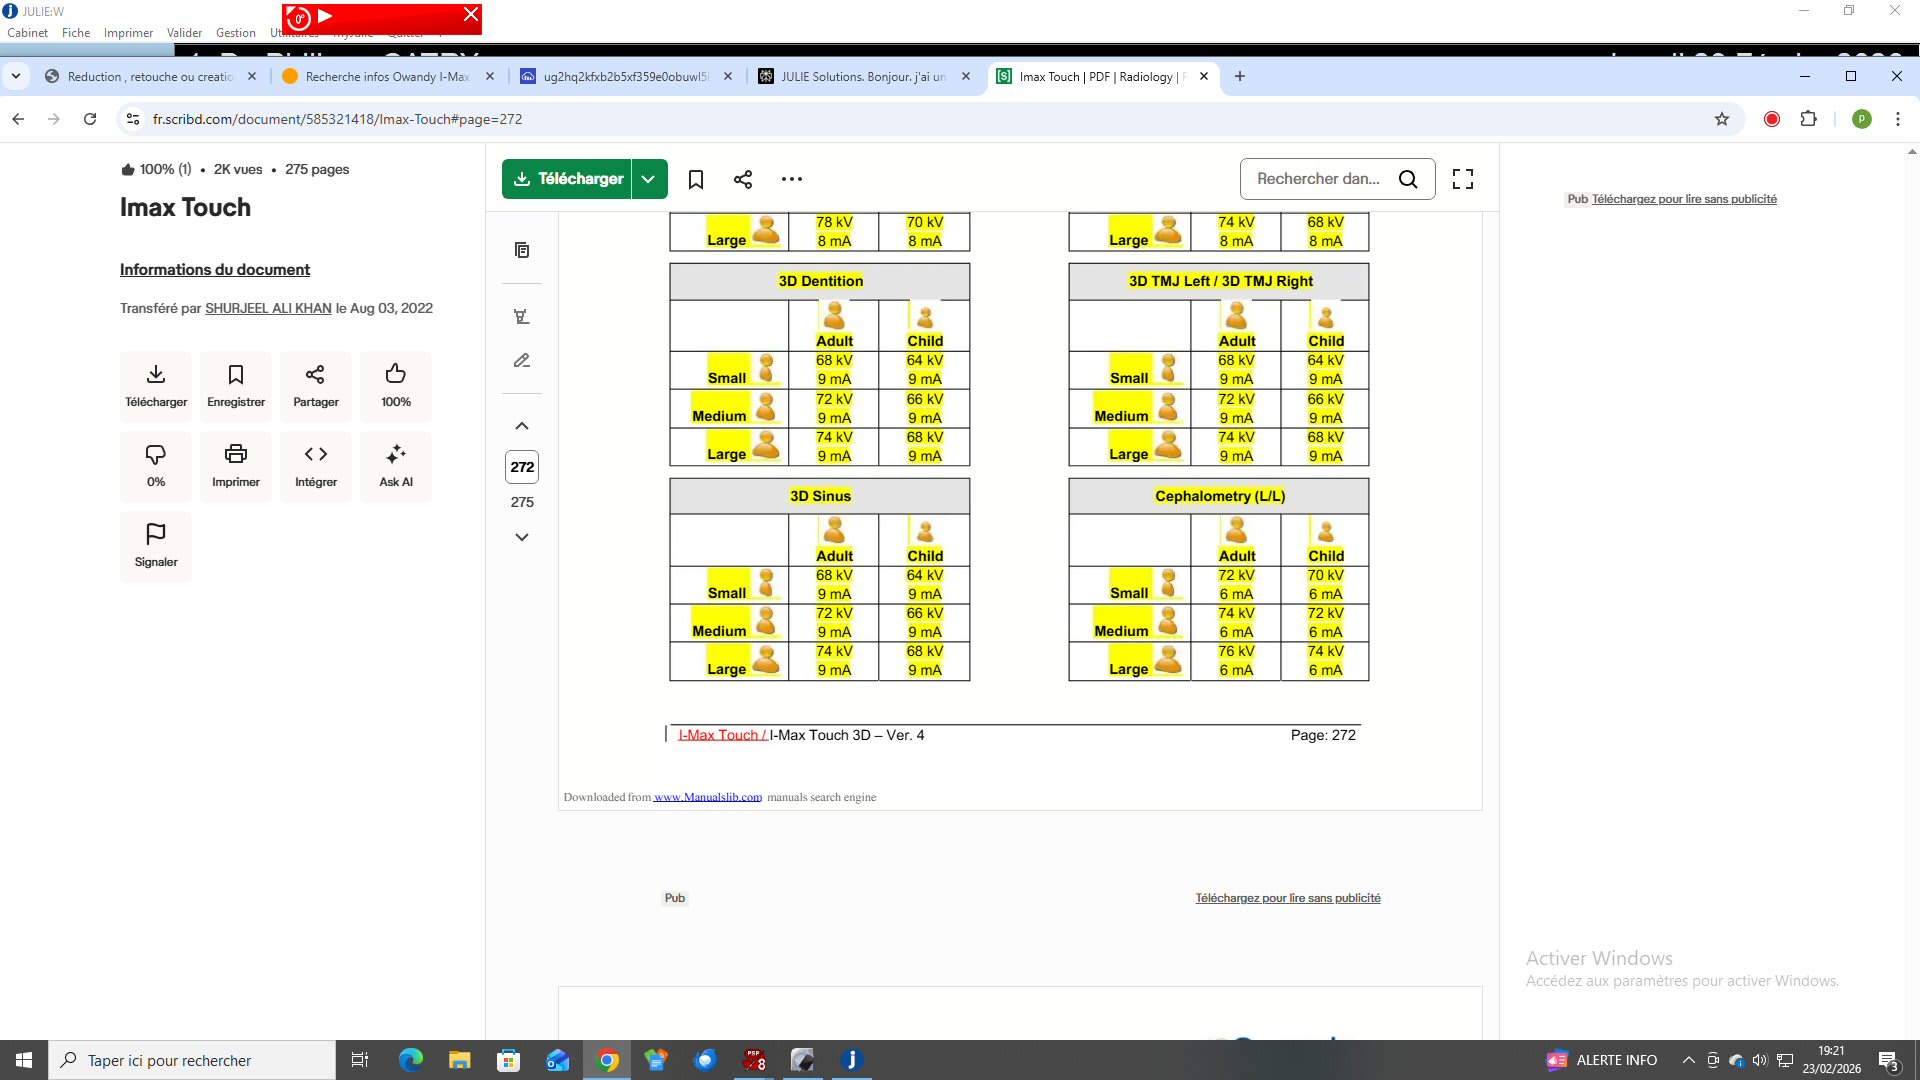Click the Intégrer embed code icon

pyautogui.click(x=316, y=455)
